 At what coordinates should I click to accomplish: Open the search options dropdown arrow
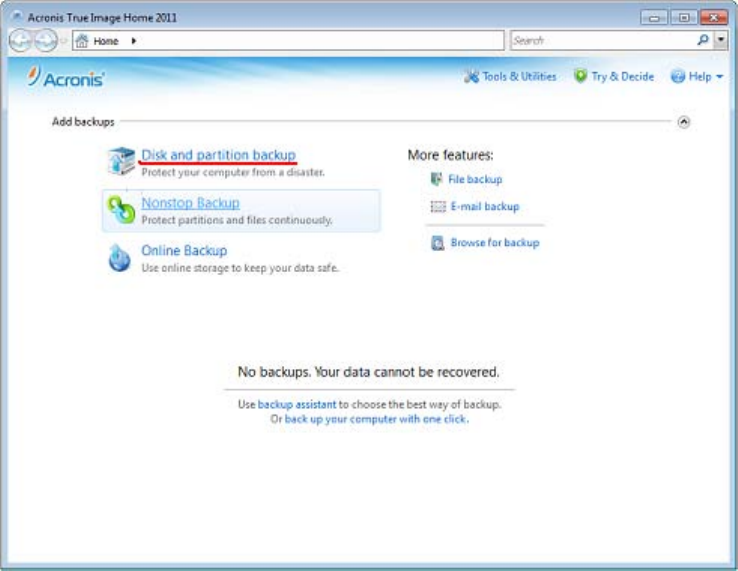pyautogui.click(x=721, y=40)
